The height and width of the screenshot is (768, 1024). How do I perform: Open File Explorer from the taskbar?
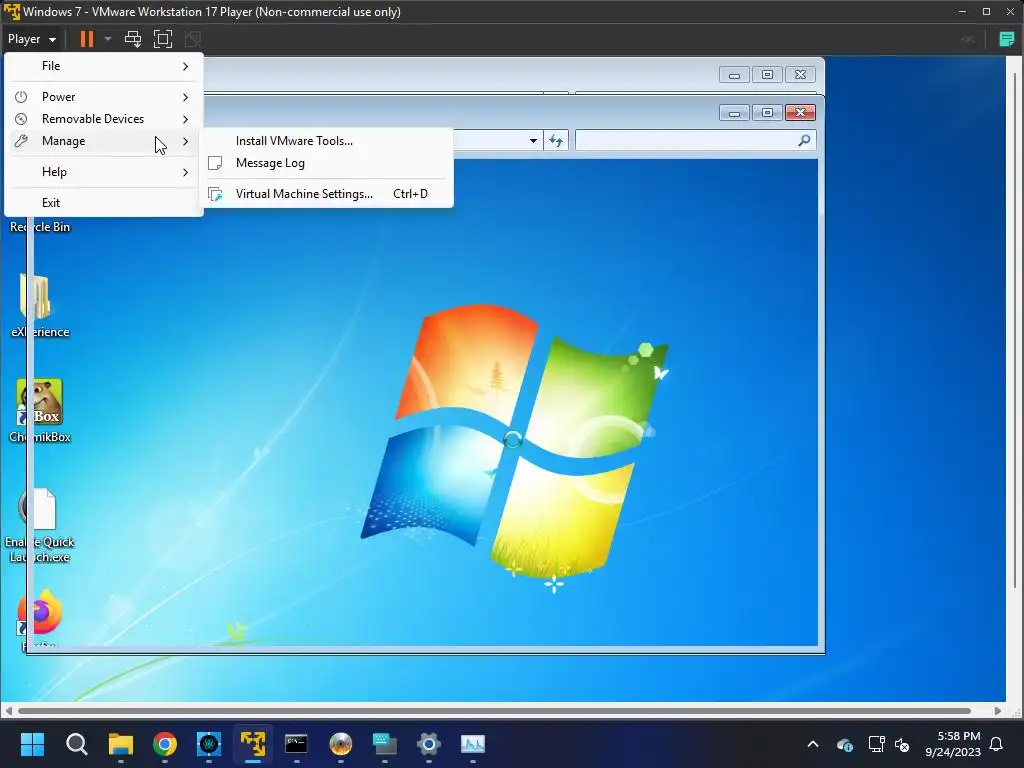click(x=120, y=744)
